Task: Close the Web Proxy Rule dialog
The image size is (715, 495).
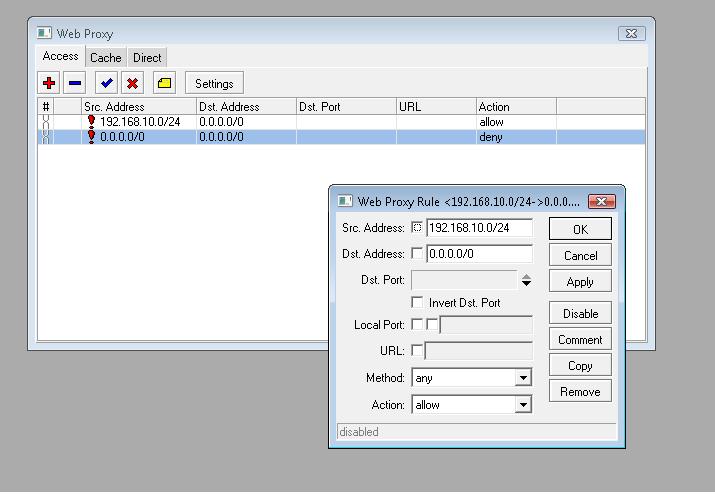Action: [601, 201]
